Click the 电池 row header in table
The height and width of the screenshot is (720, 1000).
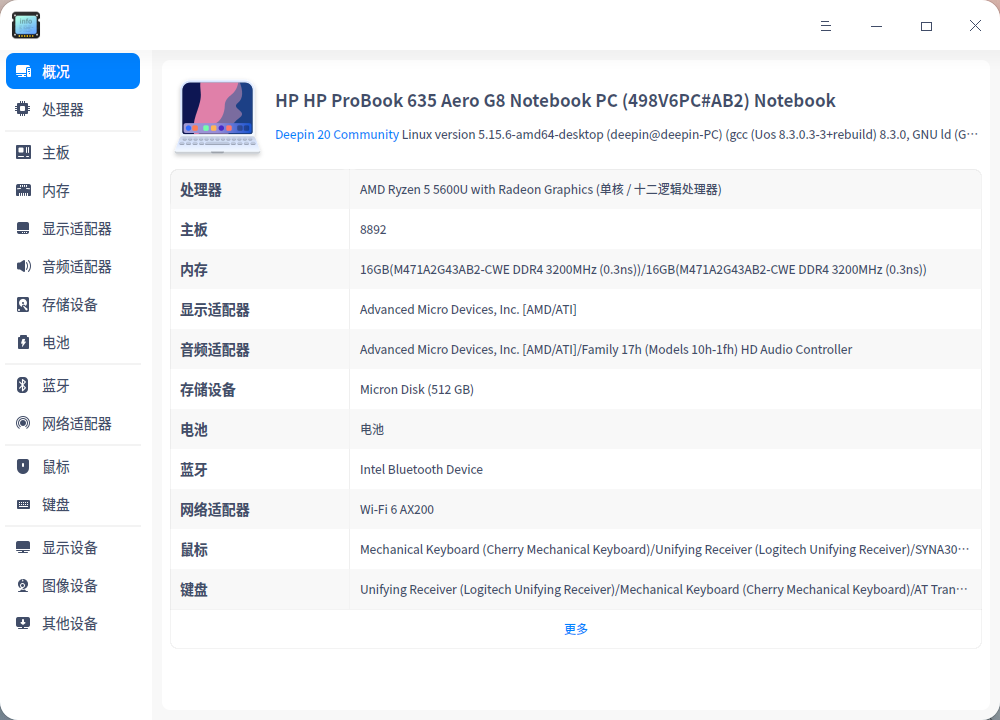tap(194, 430)
